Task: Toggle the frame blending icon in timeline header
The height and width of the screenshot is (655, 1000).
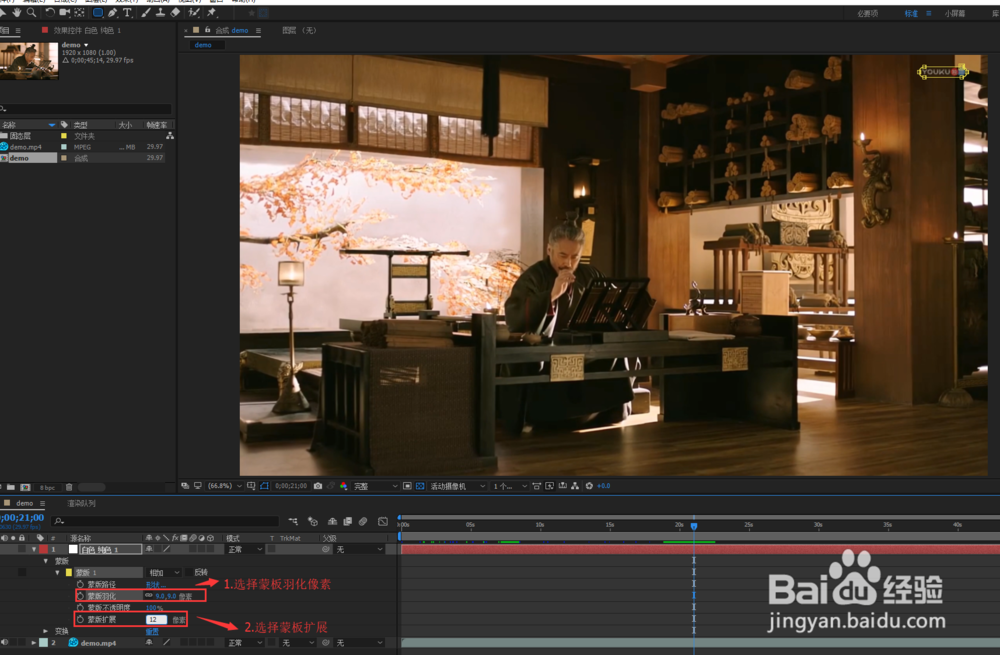Action: coord(348,521)
